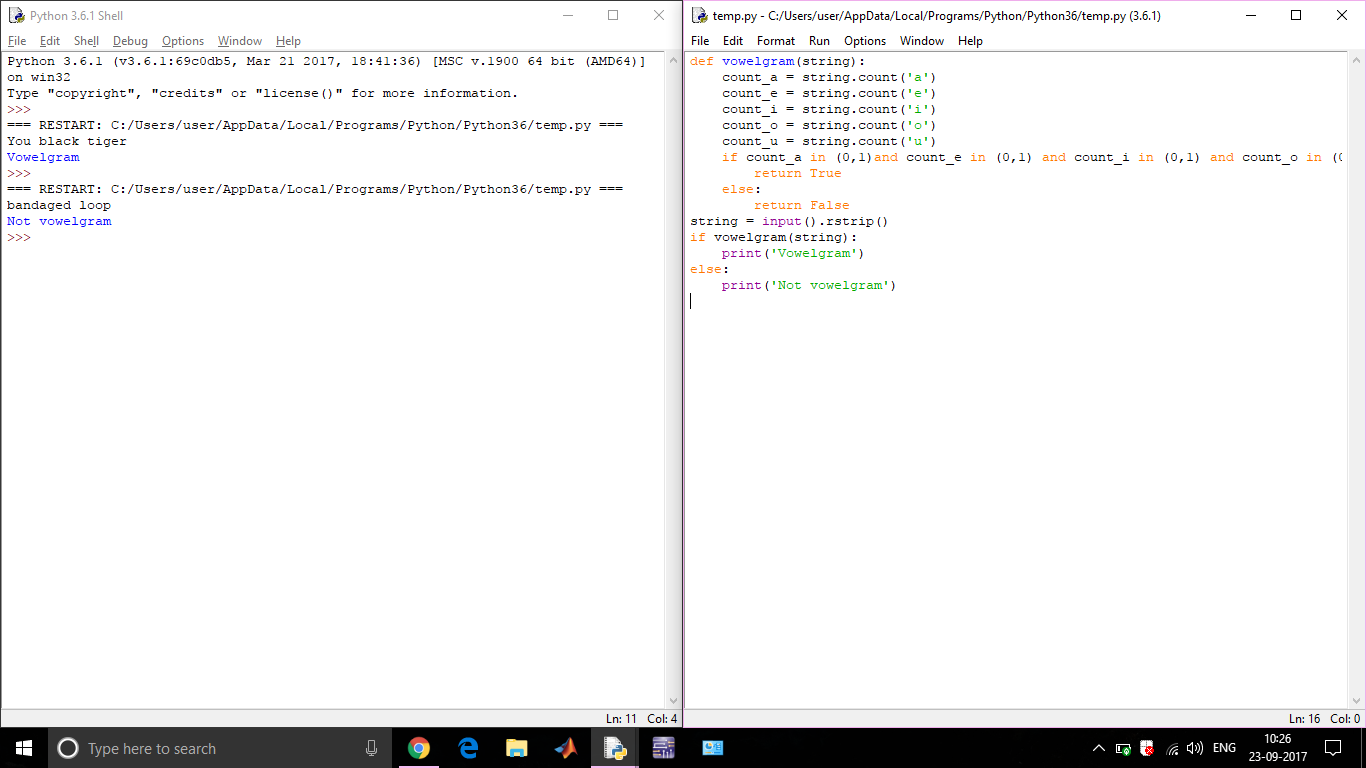The width and height of the screenshot is (1366, 768).
Task: Click count_a = string.count('a') line
Action: pyautogui.click(x=829, y=77)
